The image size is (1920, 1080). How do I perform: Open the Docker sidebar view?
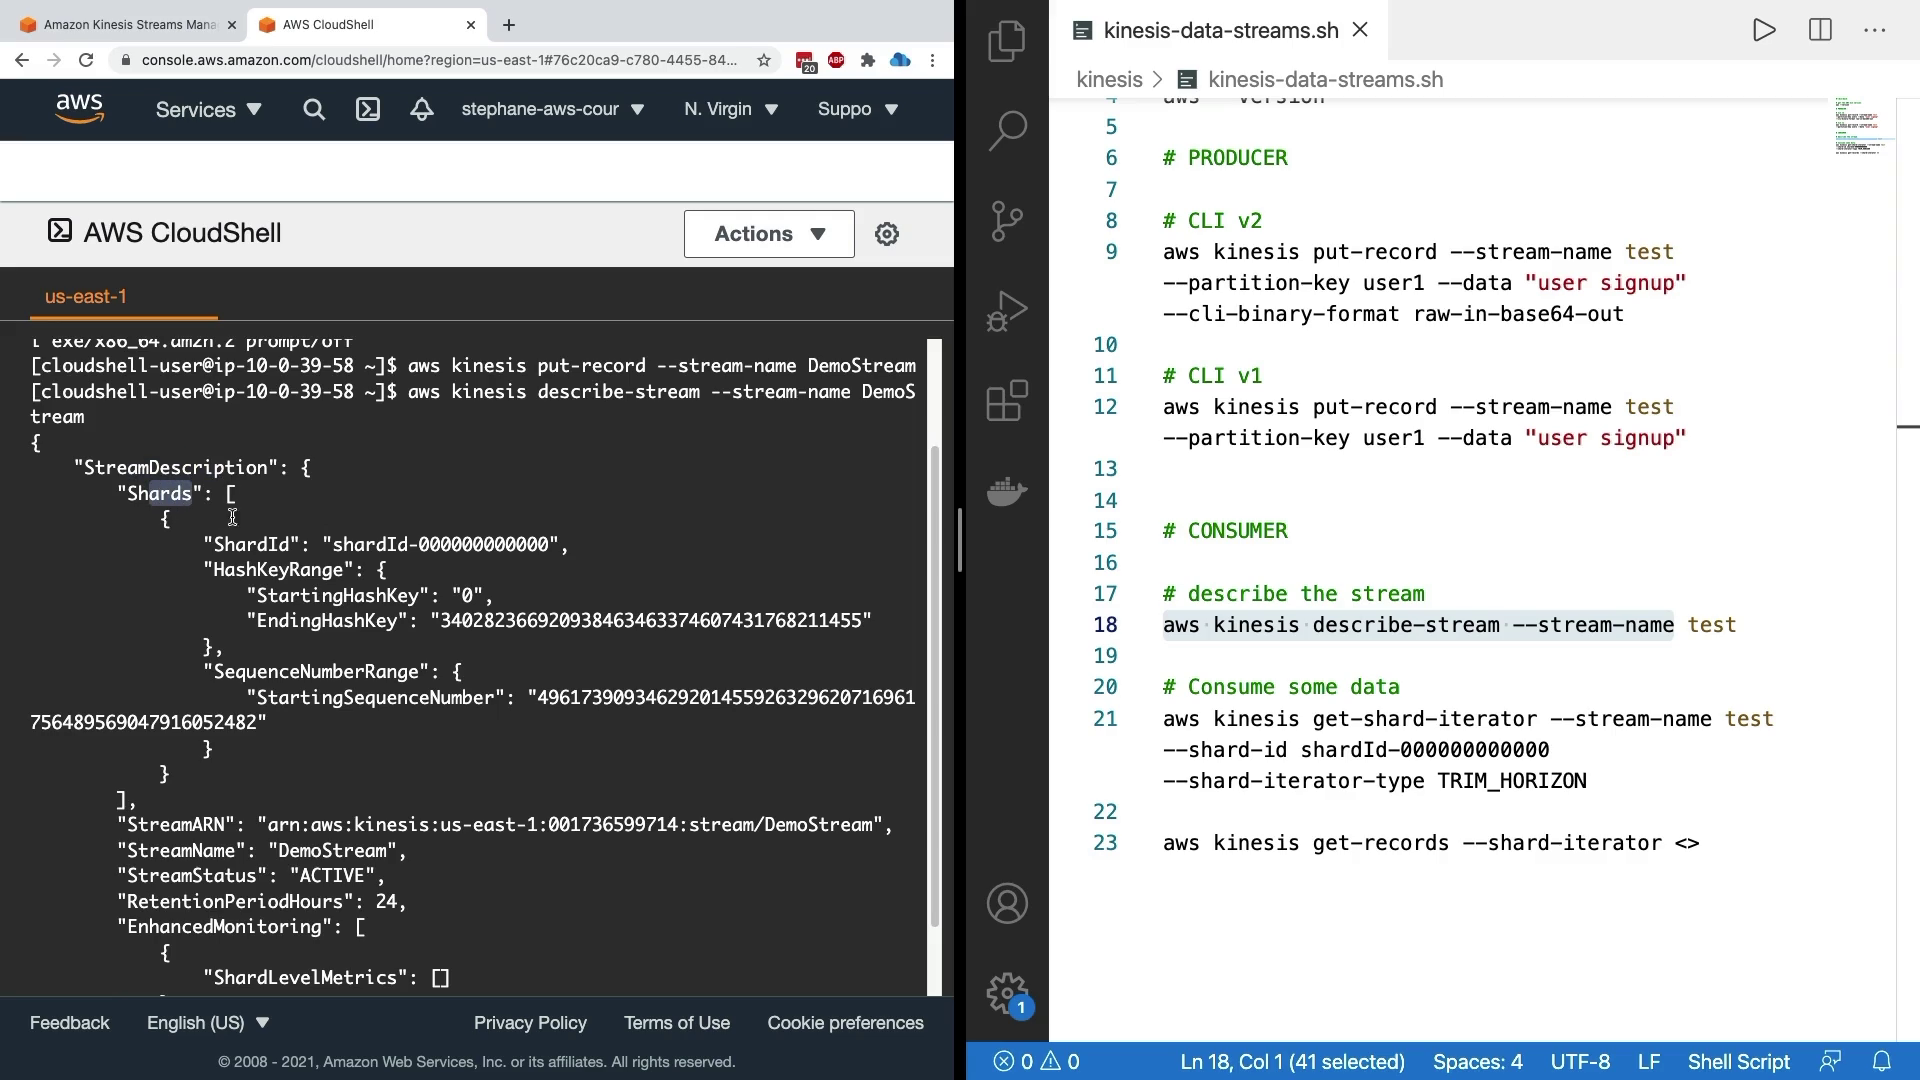coord(1007,491)
